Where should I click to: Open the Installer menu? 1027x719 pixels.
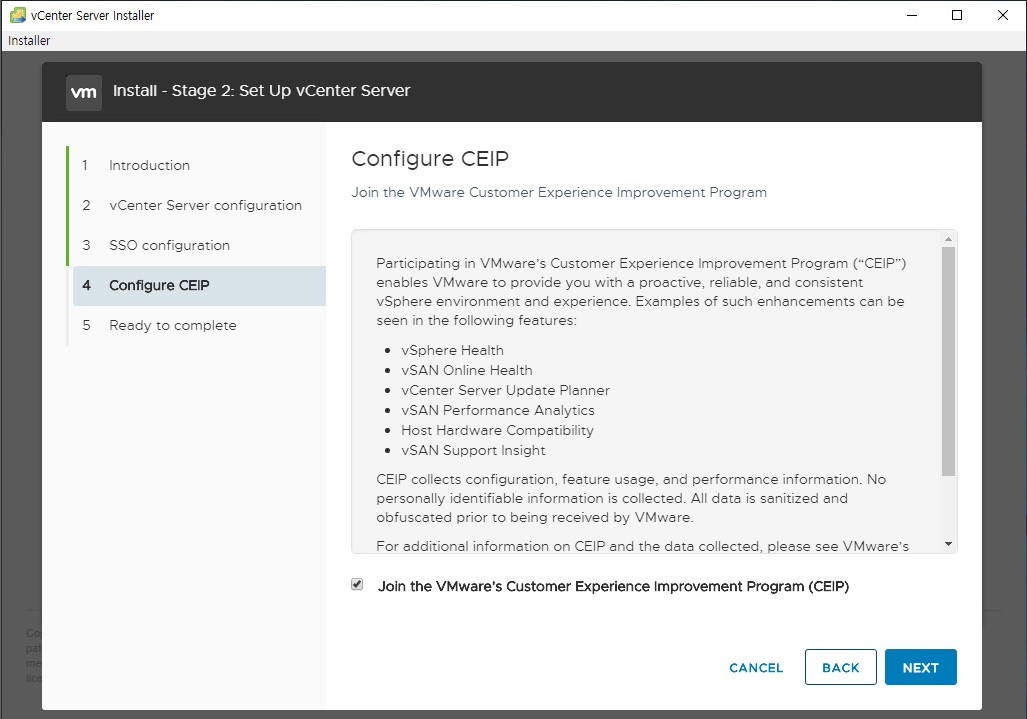[29, 41]
